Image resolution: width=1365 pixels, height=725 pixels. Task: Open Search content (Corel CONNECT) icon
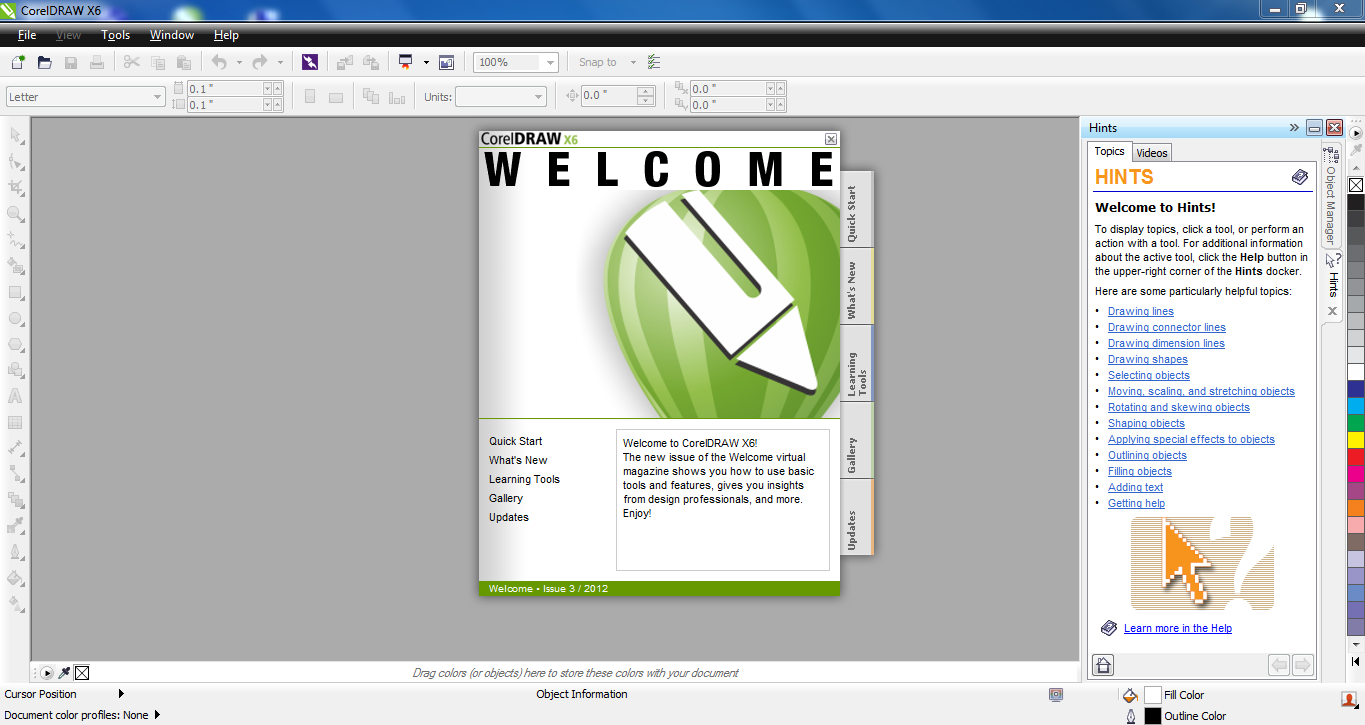pos(310,62)
